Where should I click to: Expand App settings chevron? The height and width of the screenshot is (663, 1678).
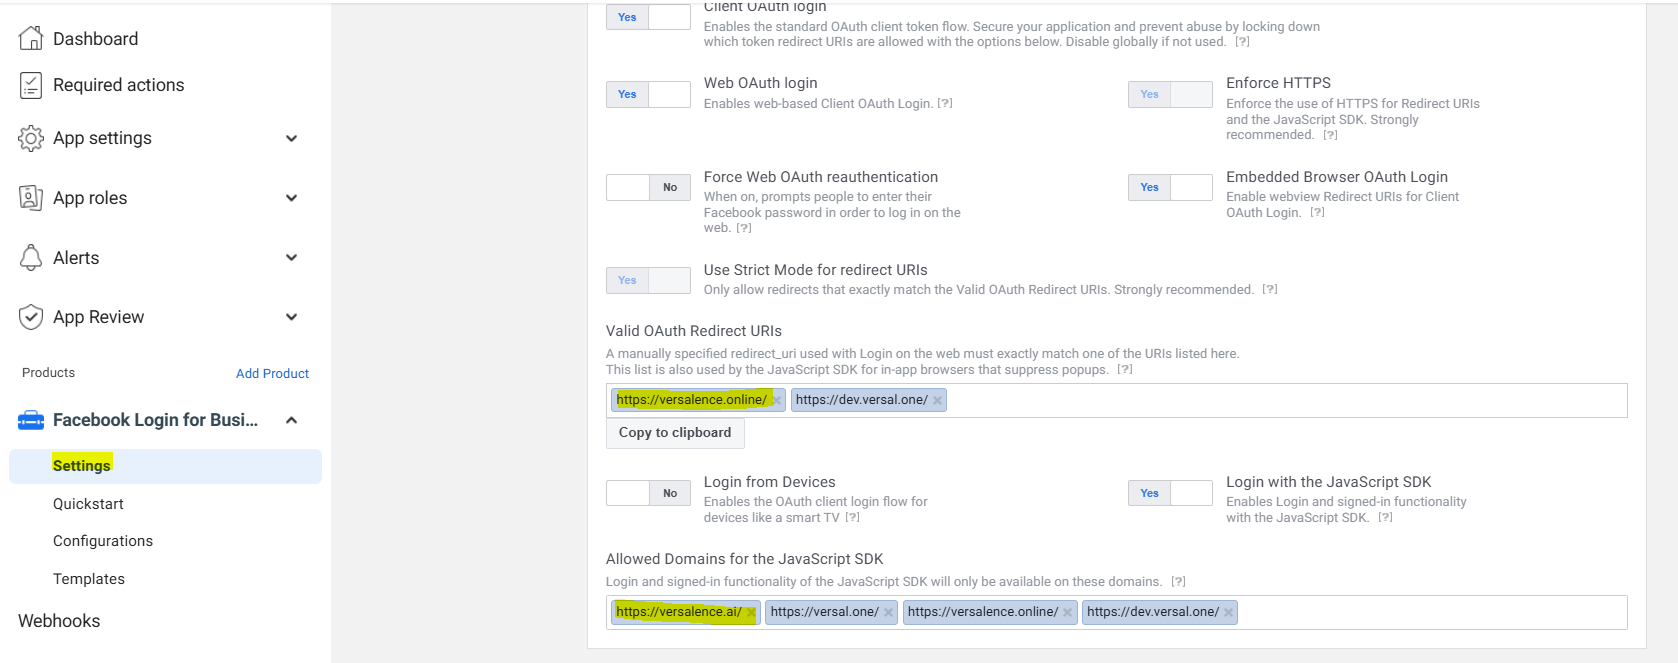tap(291, 138)
